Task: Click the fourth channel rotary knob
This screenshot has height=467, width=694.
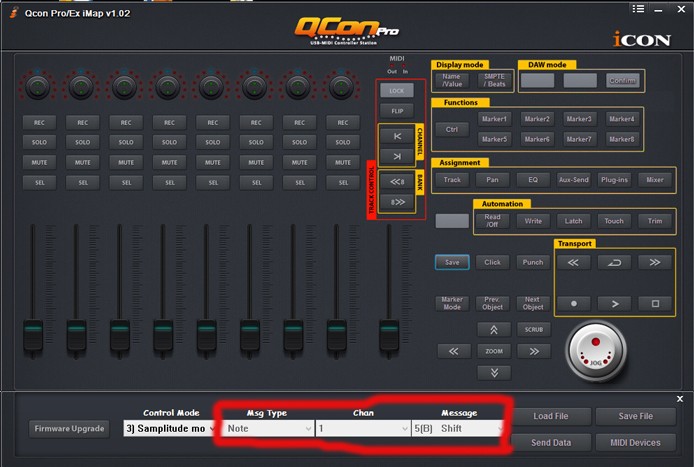Action: pos(168,86)
